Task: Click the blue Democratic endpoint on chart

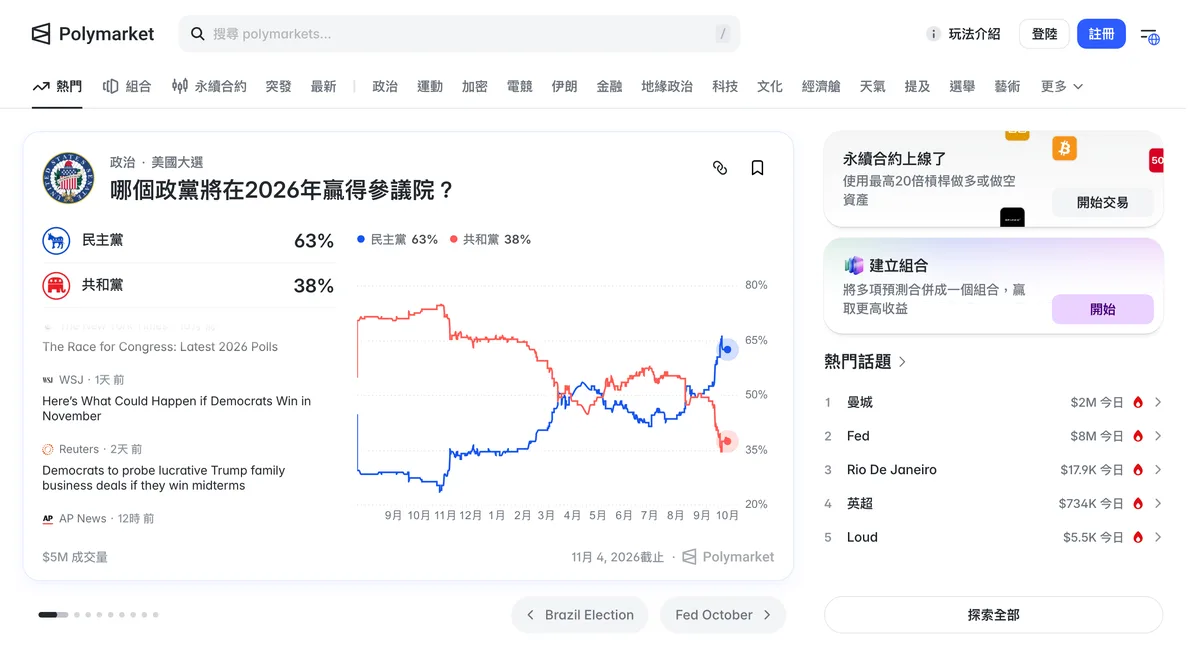Action: 727,349
